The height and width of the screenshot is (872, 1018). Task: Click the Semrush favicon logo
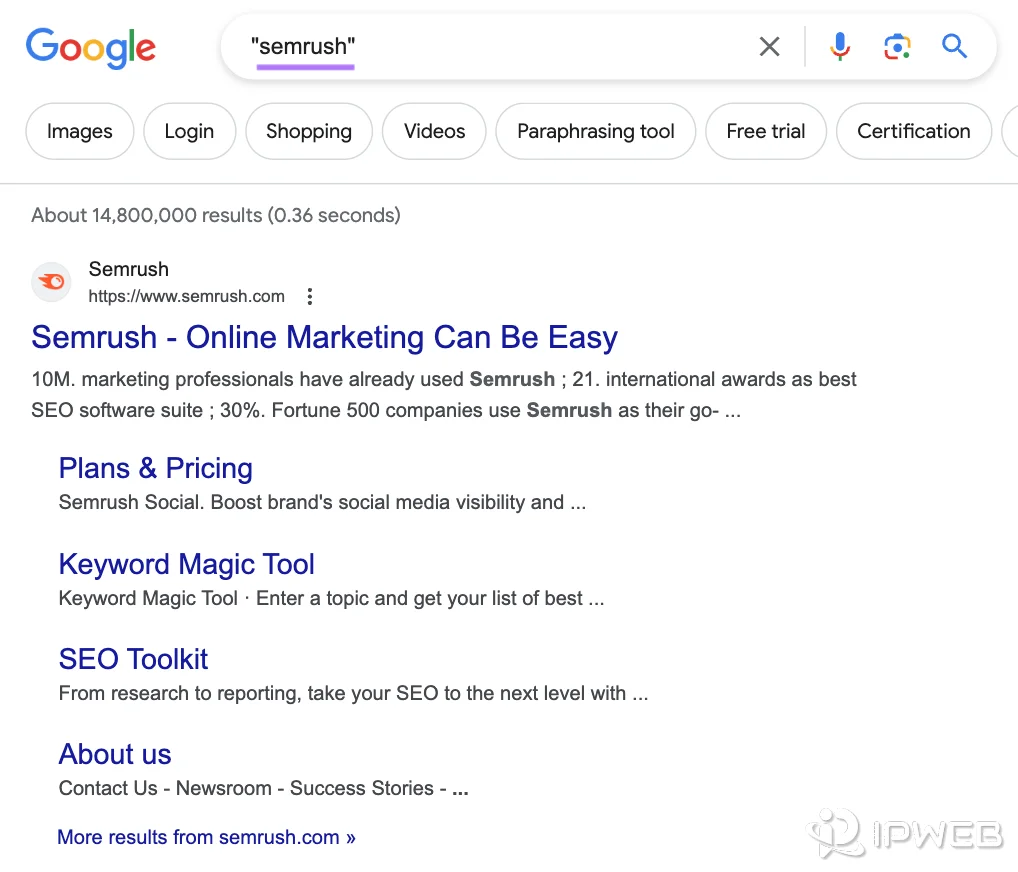[x=51, y=282]
